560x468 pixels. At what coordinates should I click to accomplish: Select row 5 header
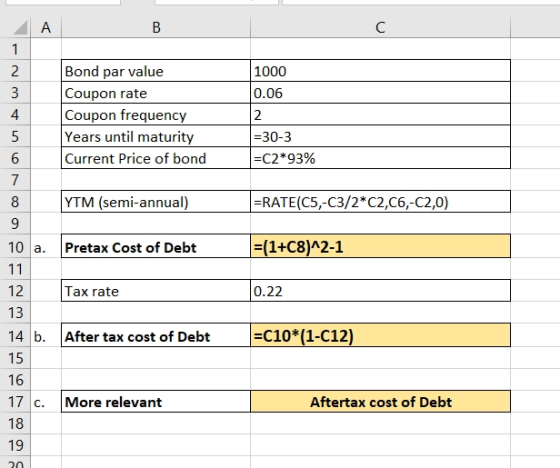tap(15, 136)
